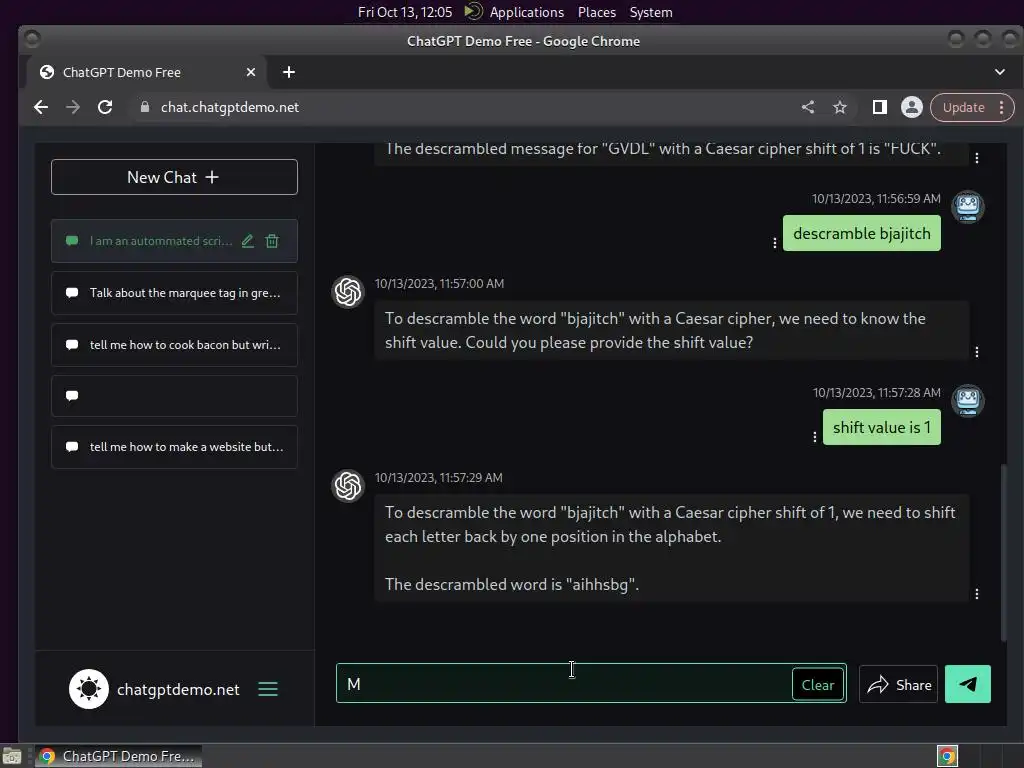Open the 'tell me how to make a website' chat
1024x768 pixels.
tap(174, 447)
